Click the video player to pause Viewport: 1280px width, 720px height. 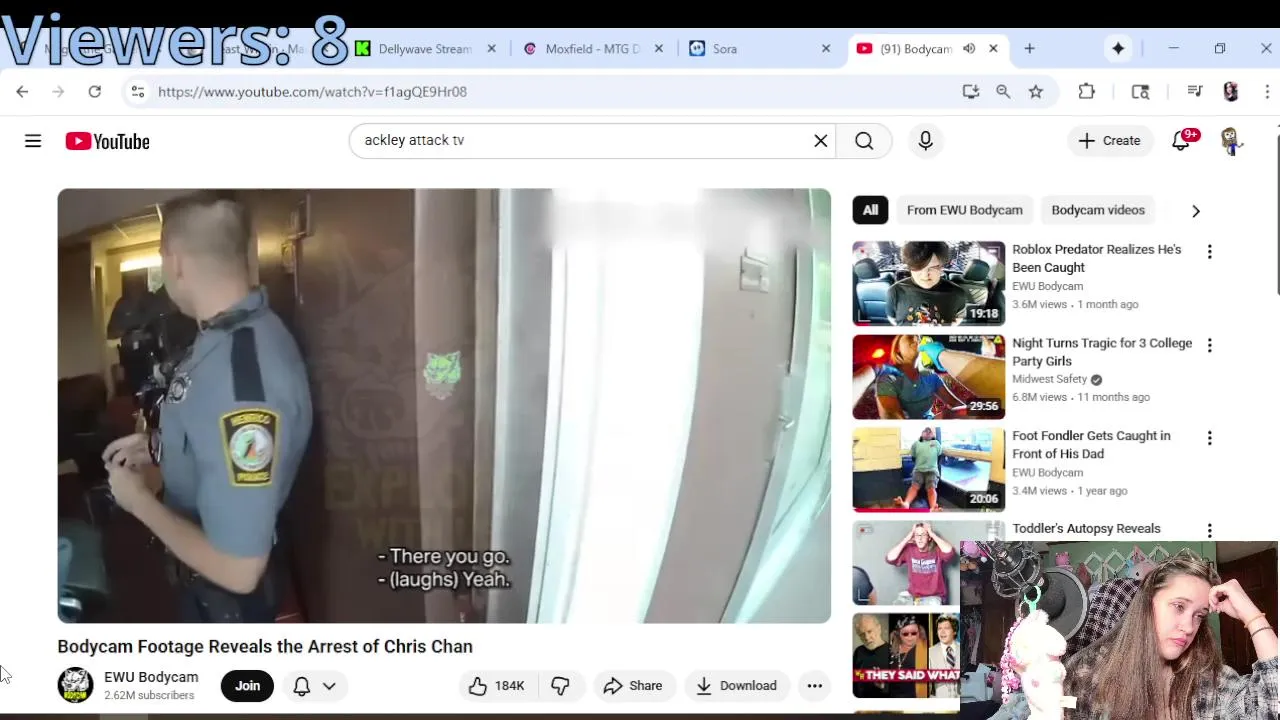point(444,406)
